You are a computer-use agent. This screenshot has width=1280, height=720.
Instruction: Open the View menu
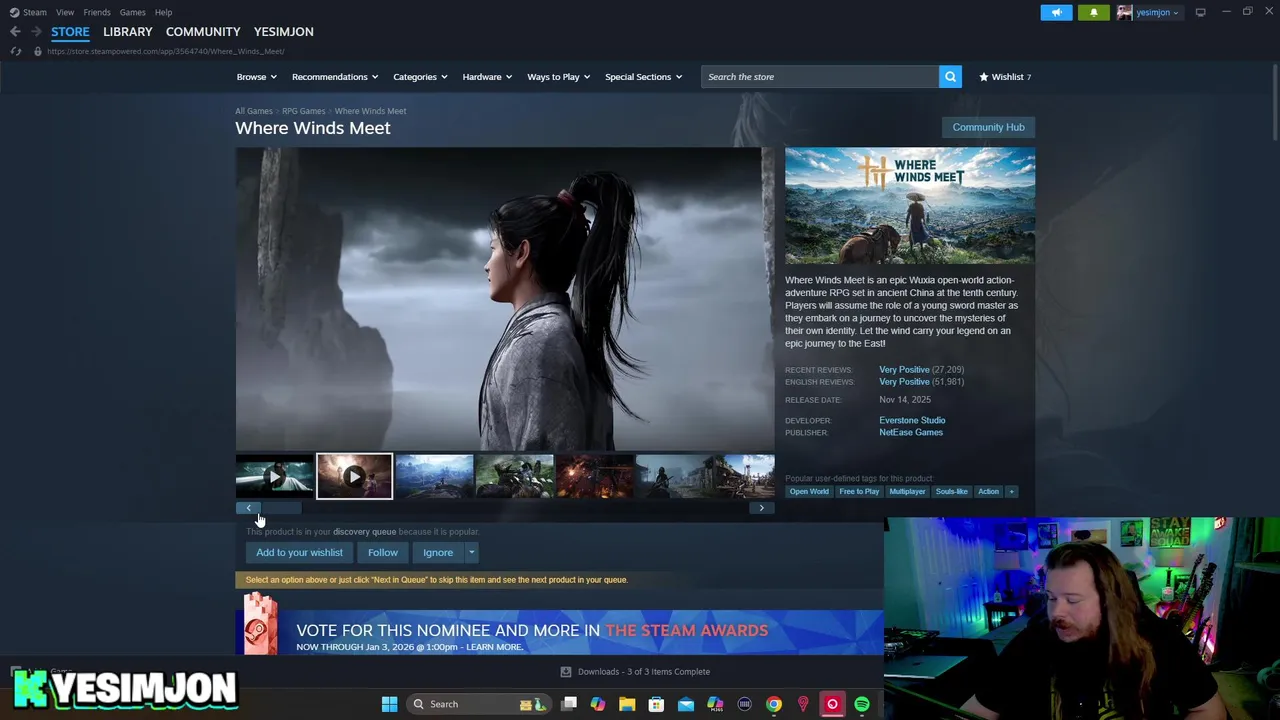(65, 12)
